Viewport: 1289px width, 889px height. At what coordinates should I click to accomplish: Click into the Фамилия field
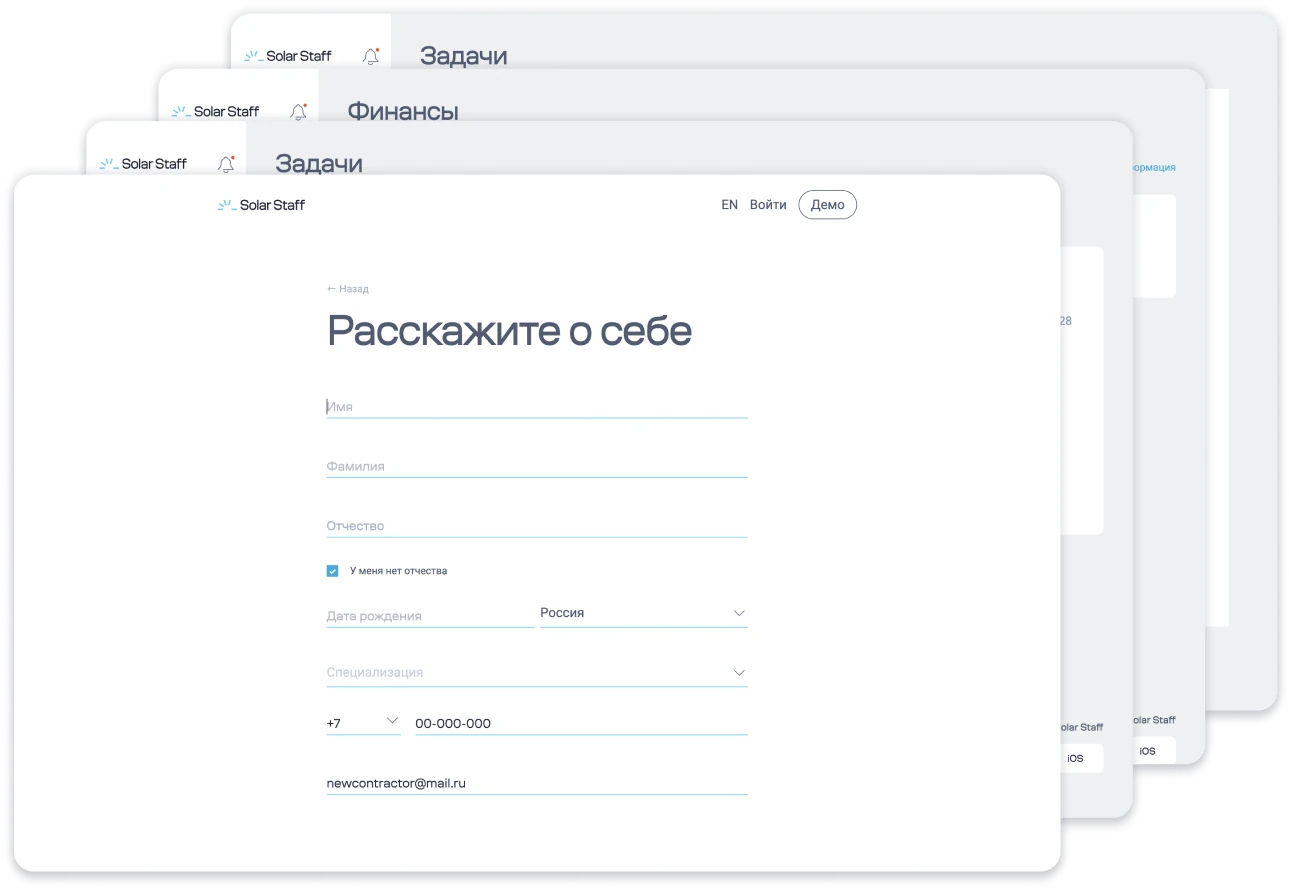coord(536,466)
